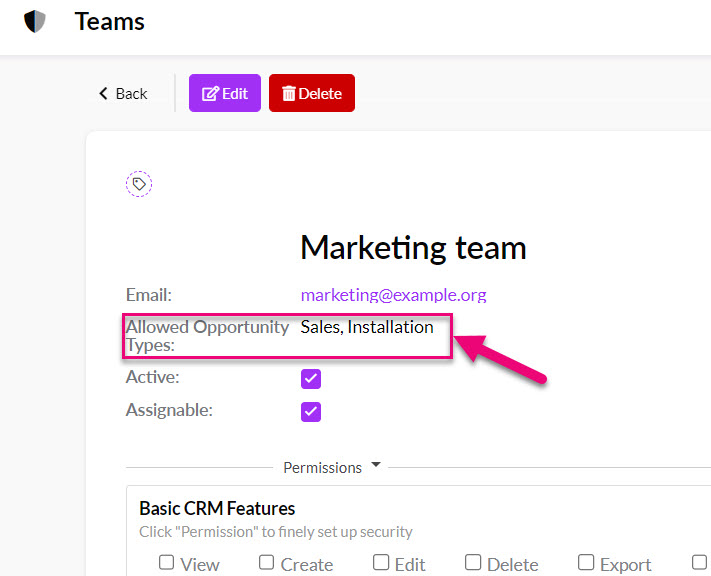
Task: Enable the Create permission checkbox
Action: [266, 562]
